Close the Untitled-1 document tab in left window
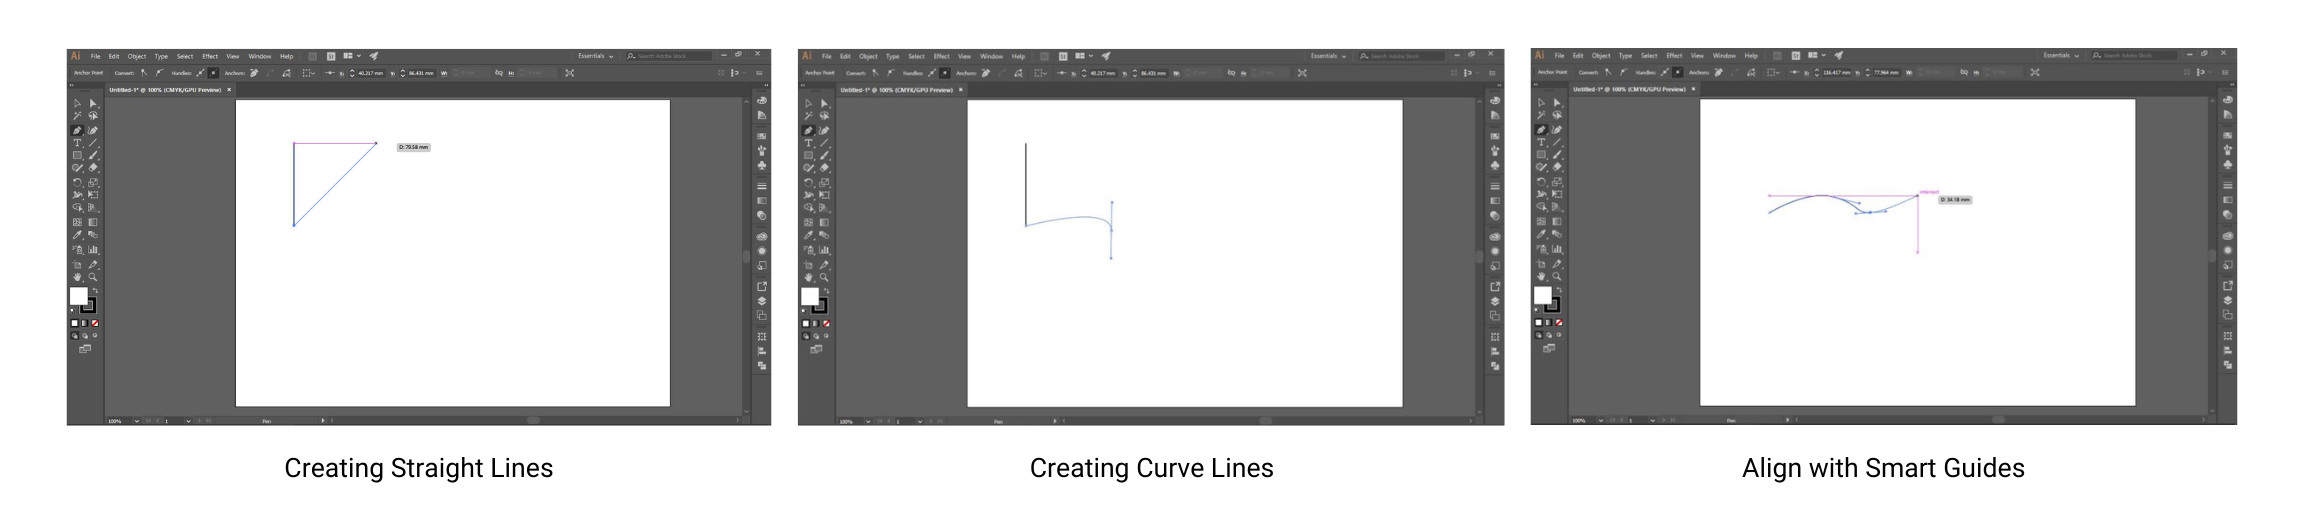The height and width of the screenshot is (518, 2304). coord(229,90)
